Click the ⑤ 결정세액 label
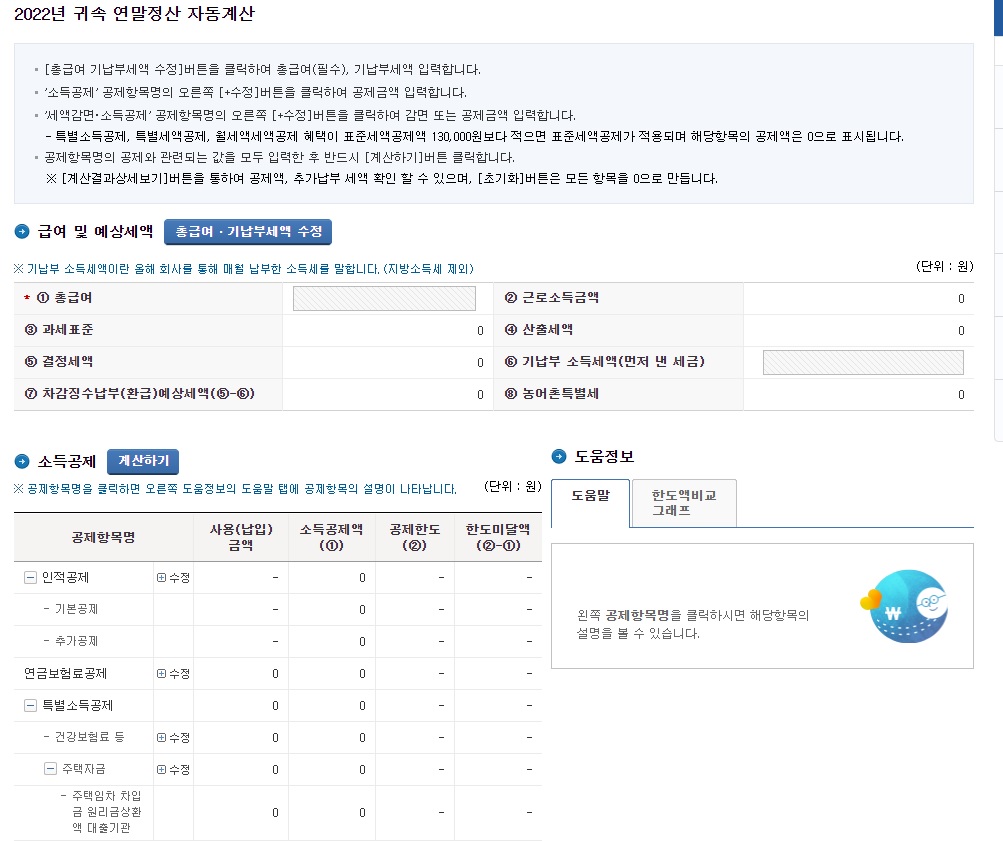 (x=59, y=361)
